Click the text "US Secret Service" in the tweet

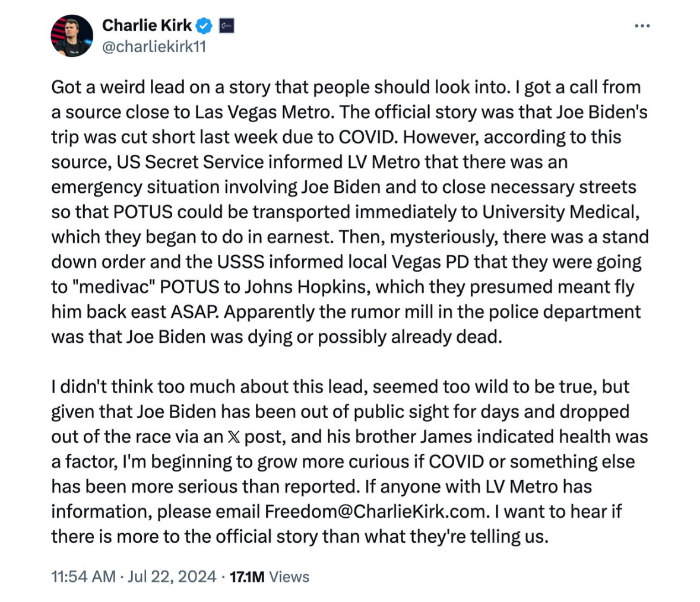coord(190,162)
